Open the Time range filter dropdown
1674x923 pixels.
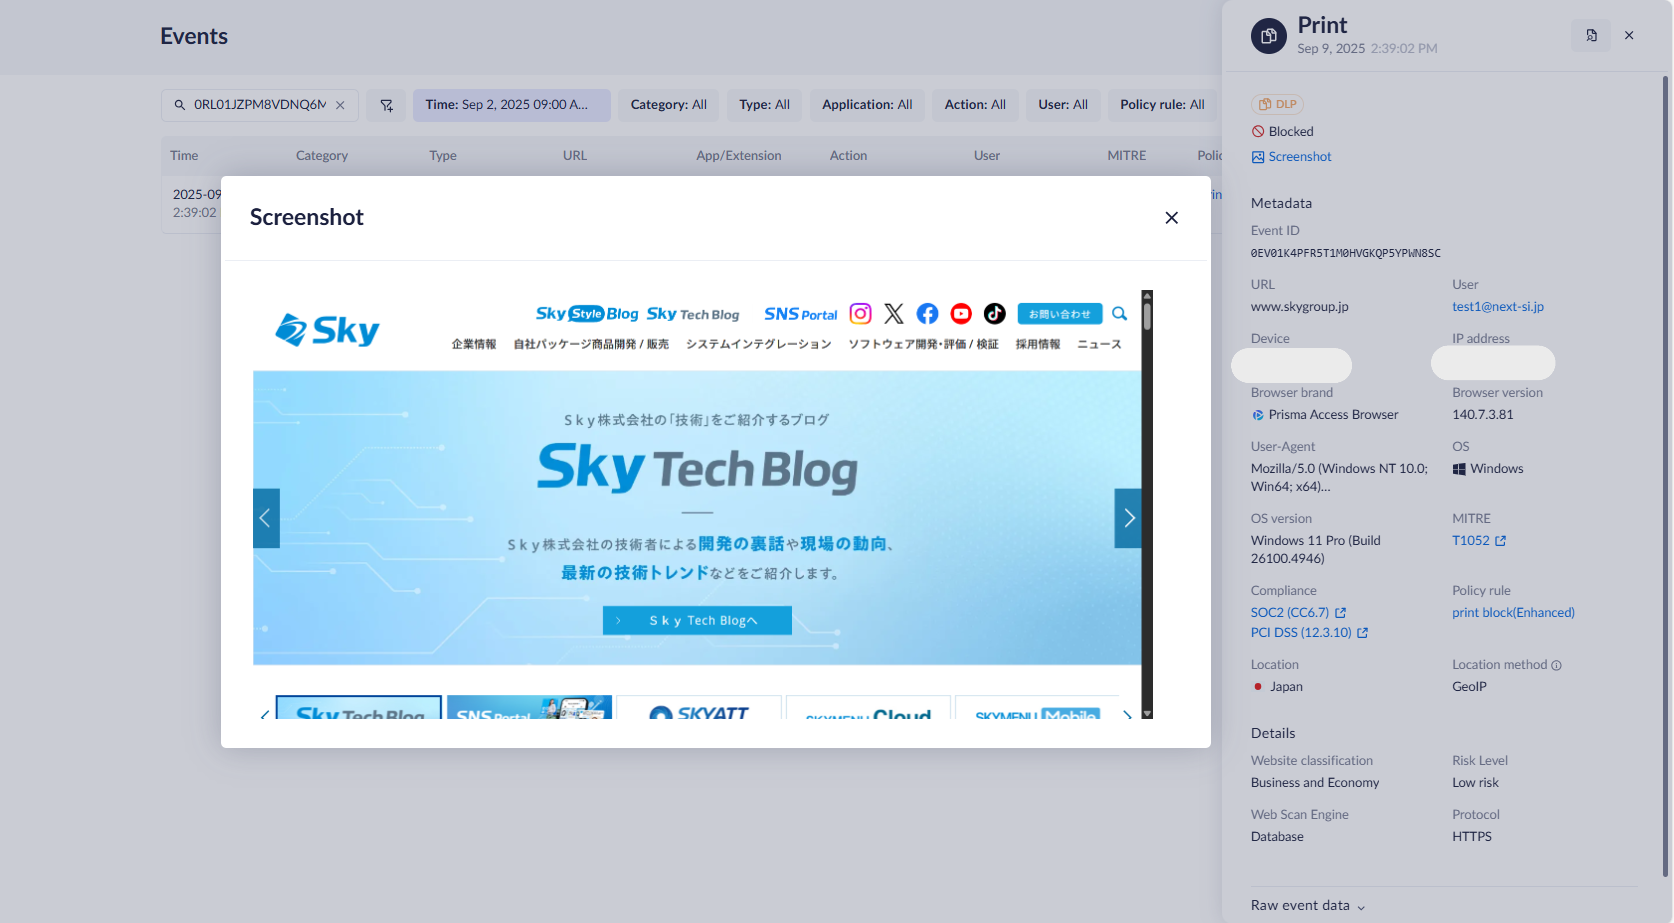click(x=511, y=105)
